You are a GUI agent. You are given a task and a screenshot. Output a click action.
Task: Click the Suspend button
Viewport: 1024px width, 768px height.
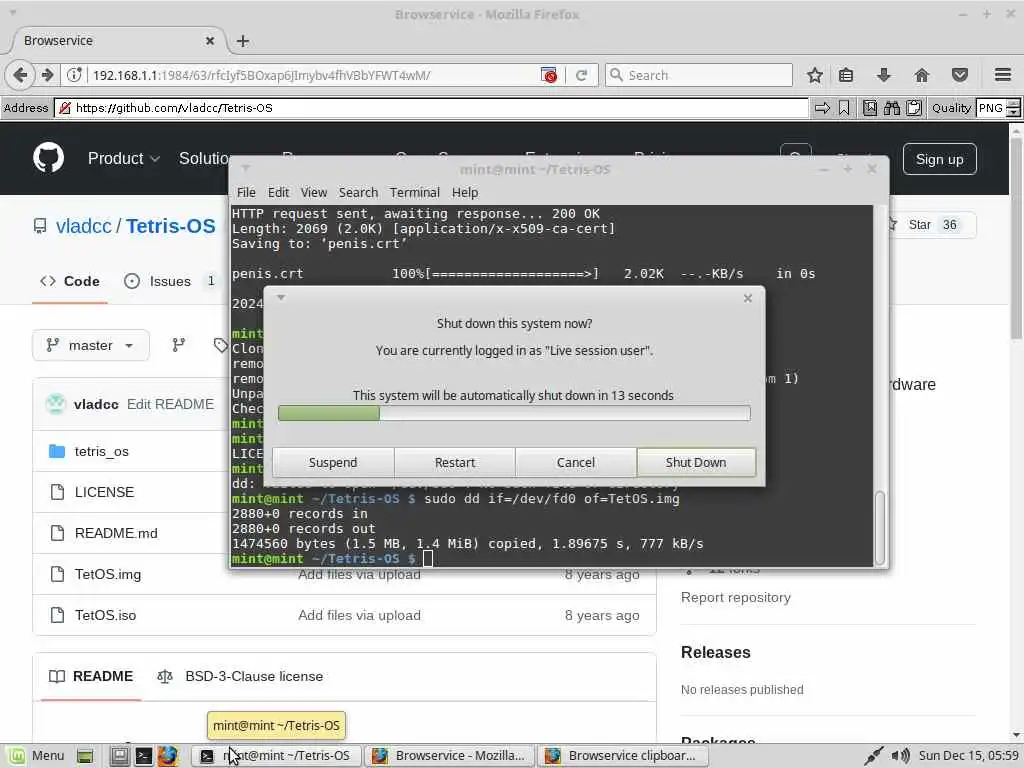point(333,462)
